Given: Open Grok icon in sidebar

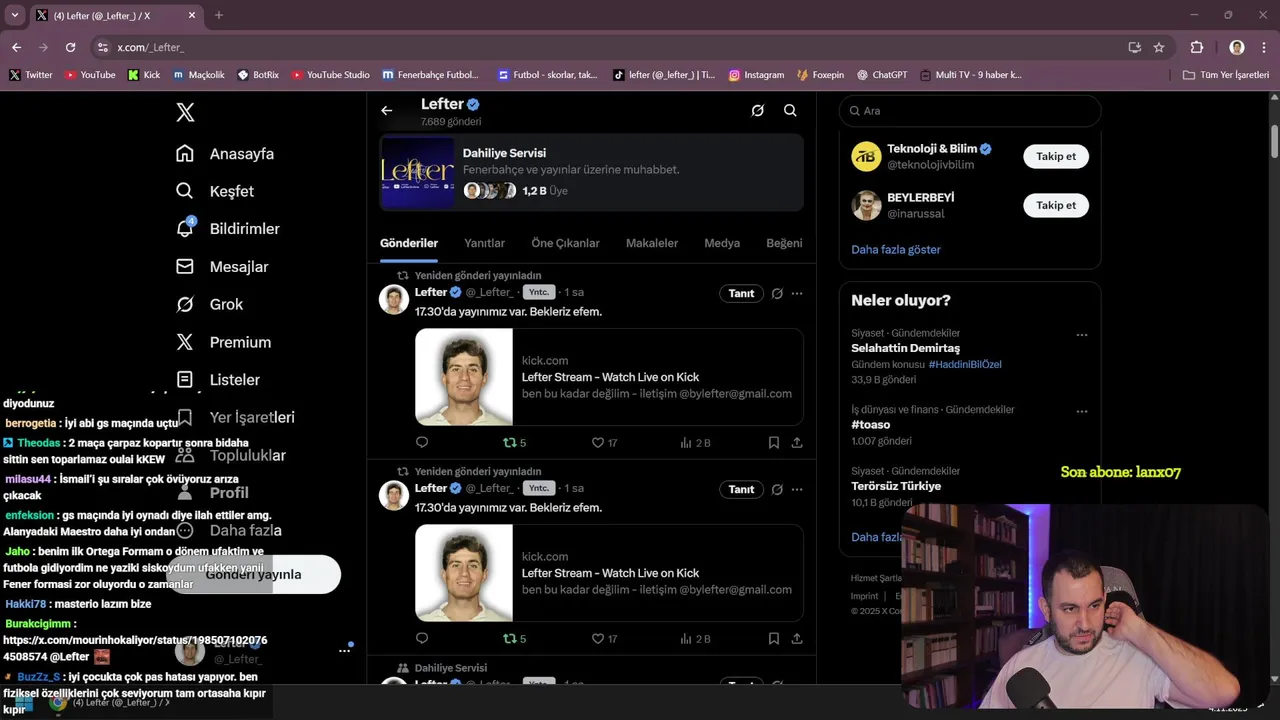Looking at the screenshot, I should pos(185,304).
